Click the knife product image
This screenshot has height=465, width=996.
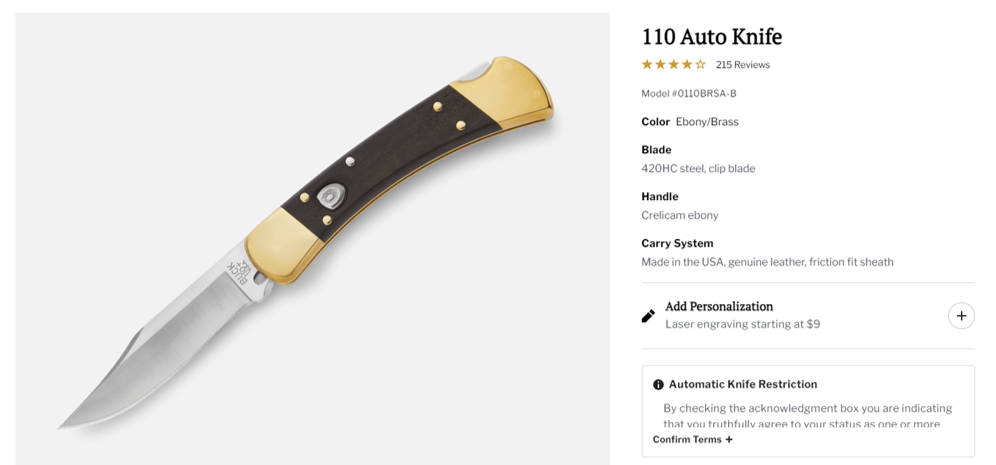pos(312,238)
